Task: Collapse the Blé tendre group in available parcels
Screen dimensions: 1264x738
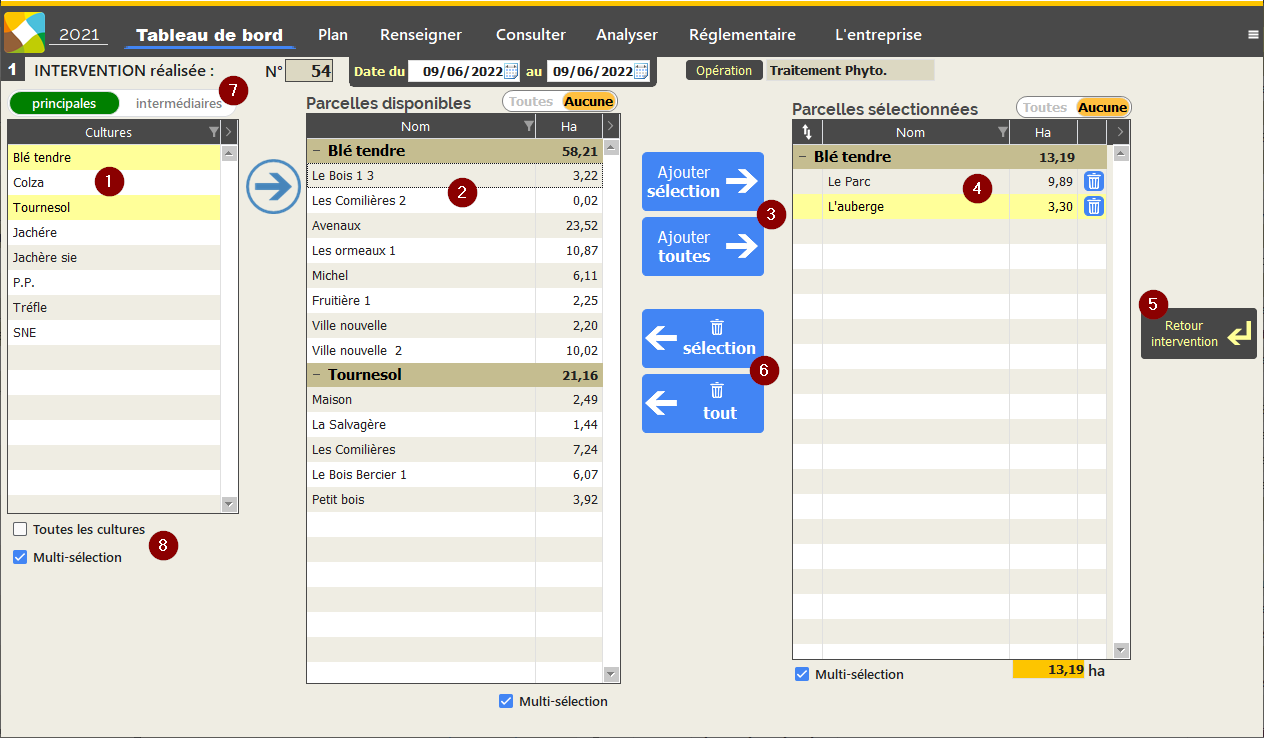Action: [316, 151]
